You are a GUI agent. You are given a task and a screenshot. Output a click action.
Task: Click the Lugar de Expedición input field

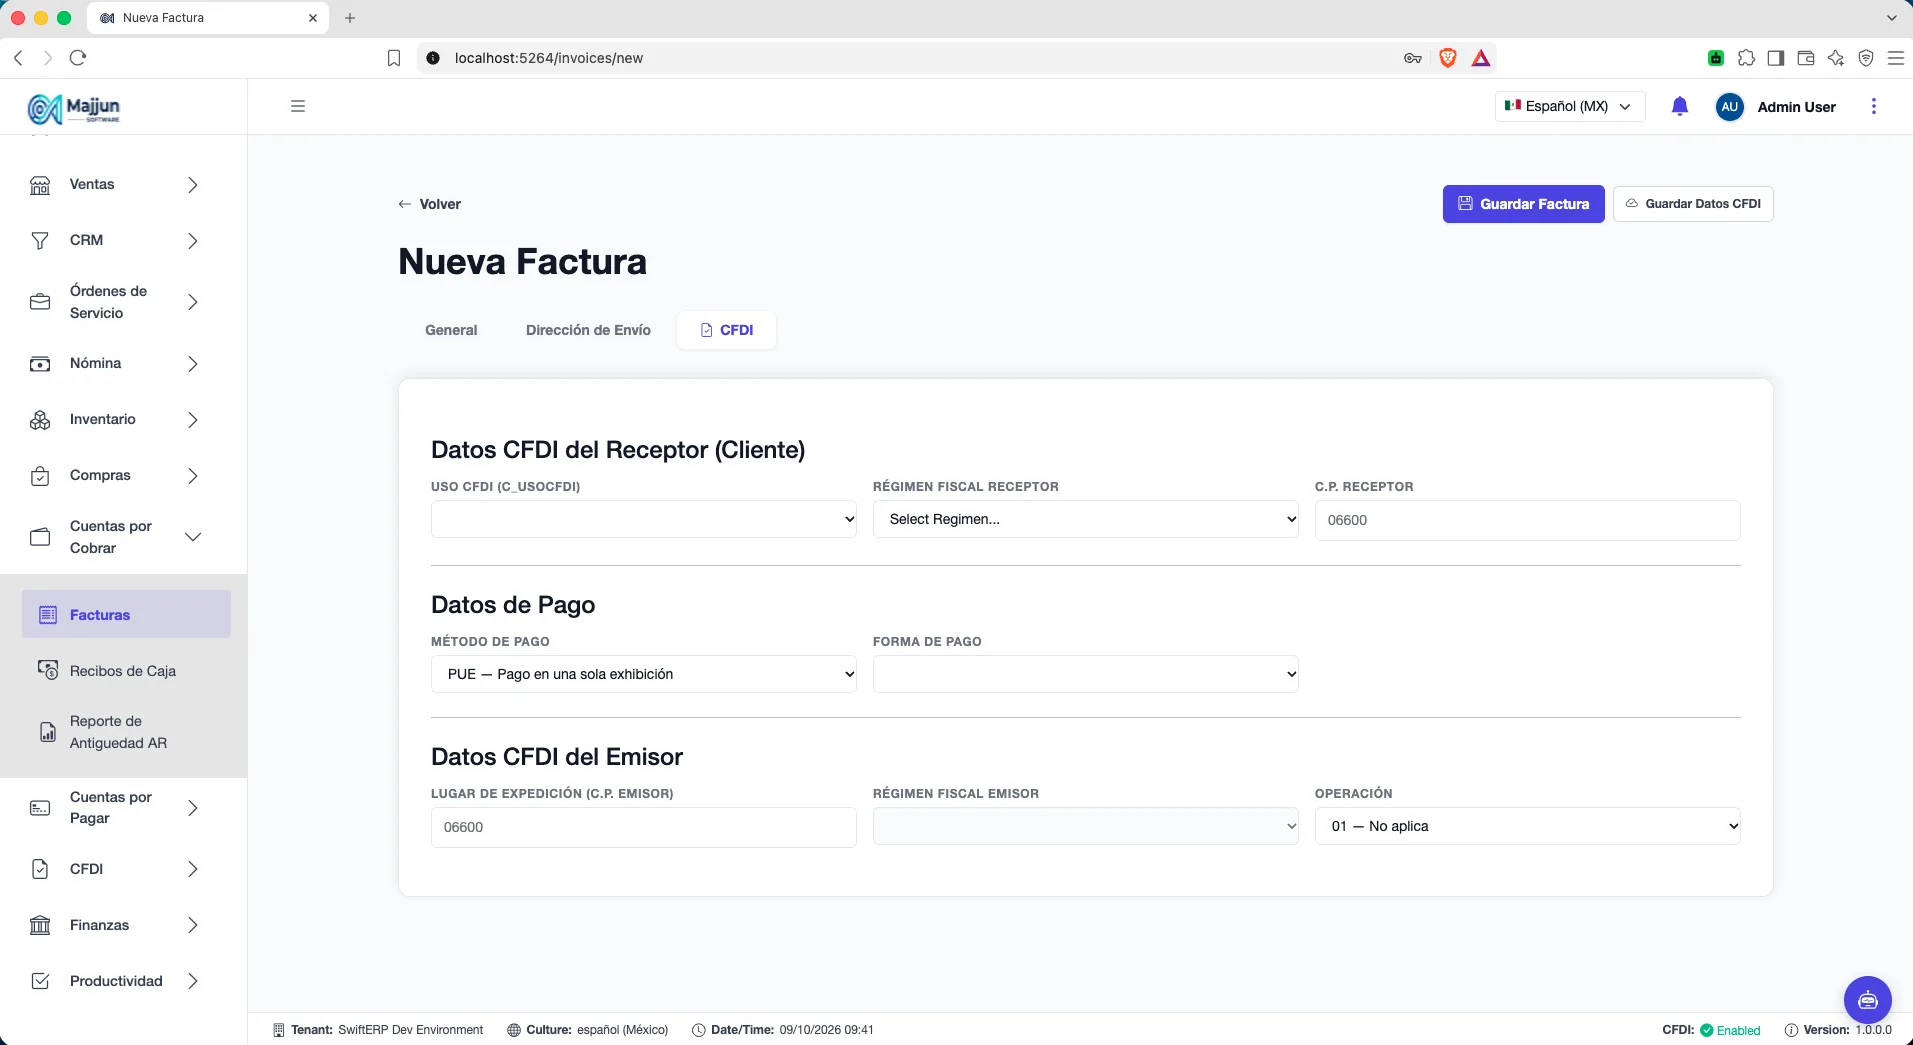(x=644, y=827)
